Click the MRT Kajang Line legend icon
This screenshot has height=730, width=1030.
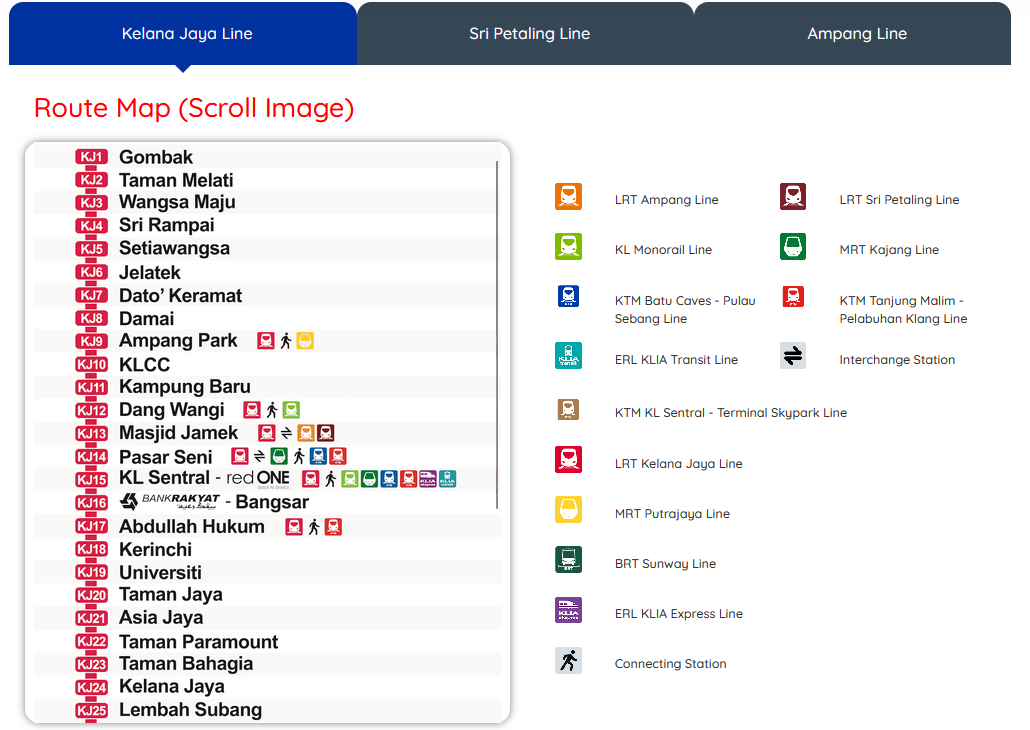tap(793, 246)
